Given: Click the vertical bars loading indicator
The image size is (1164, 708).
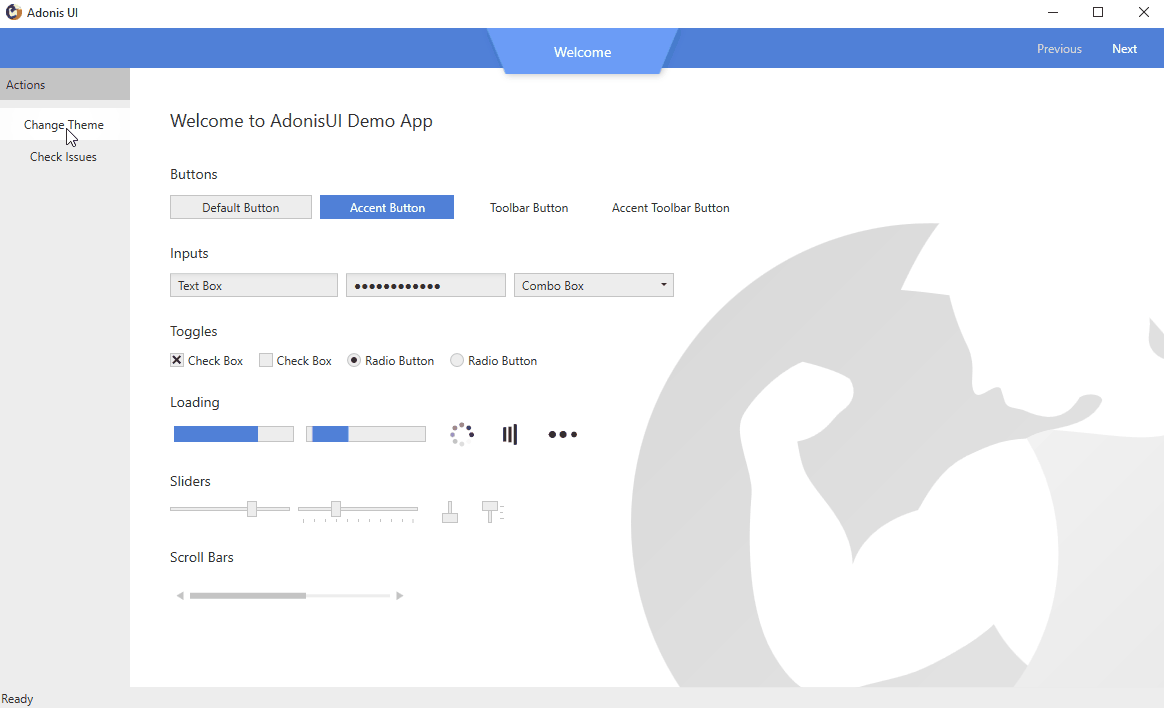Looking at the screenshot, I should coord(509,434).
